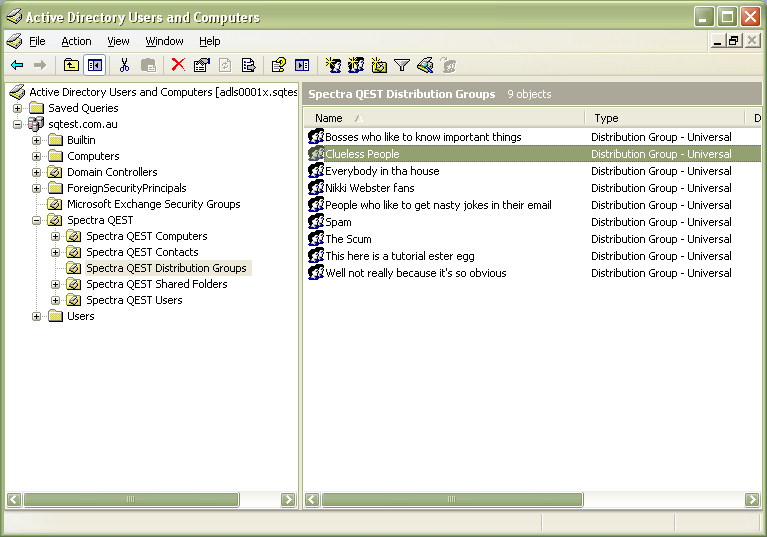Viewport: 767px width, 537px height.
Task: Click right arrow of left pane scrollbar
Action: (288, 499)
